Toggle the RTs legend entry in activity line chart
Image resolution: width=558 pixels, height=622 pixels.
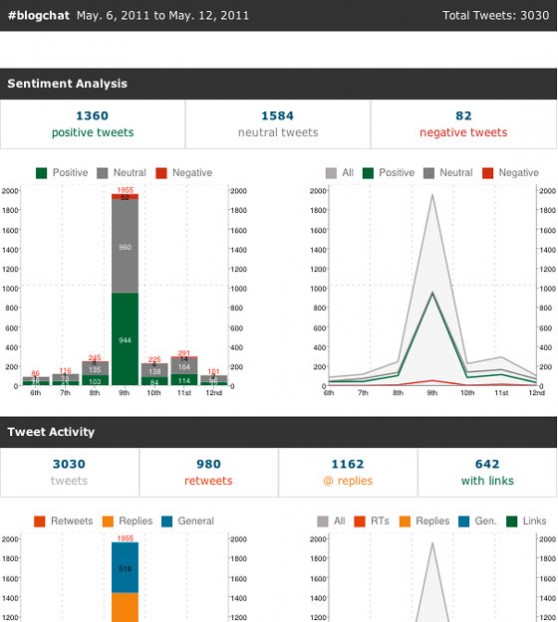coord(372,521)
